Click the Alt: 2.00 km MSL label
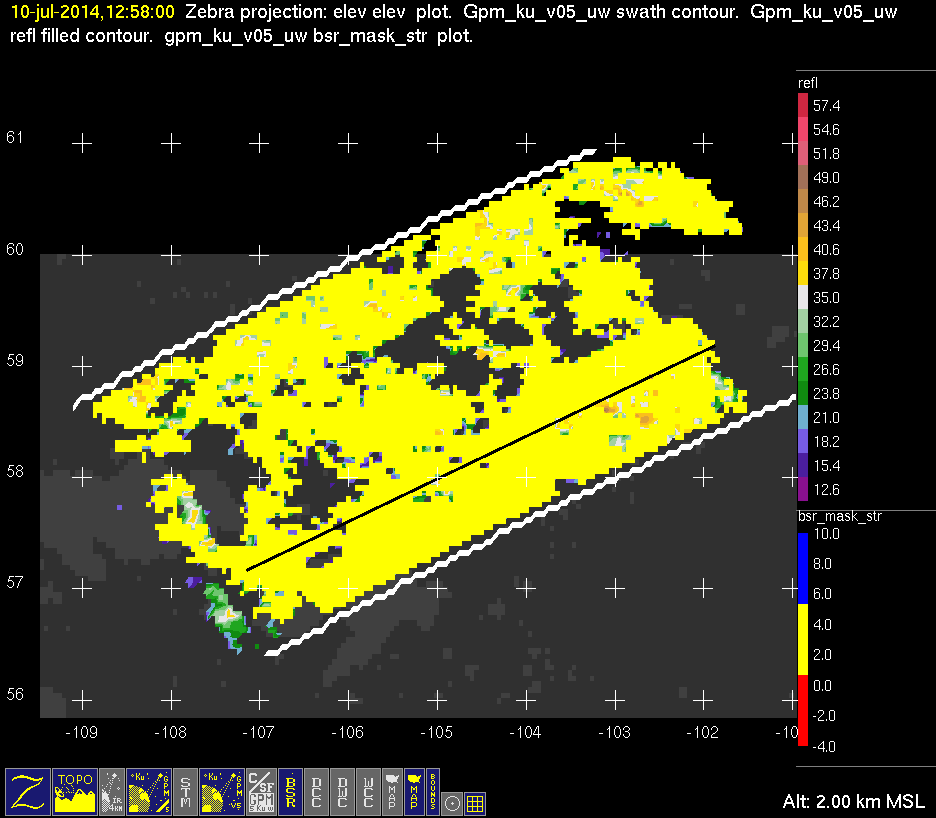This screenshot has height=818, width=936. click(853, 802)
